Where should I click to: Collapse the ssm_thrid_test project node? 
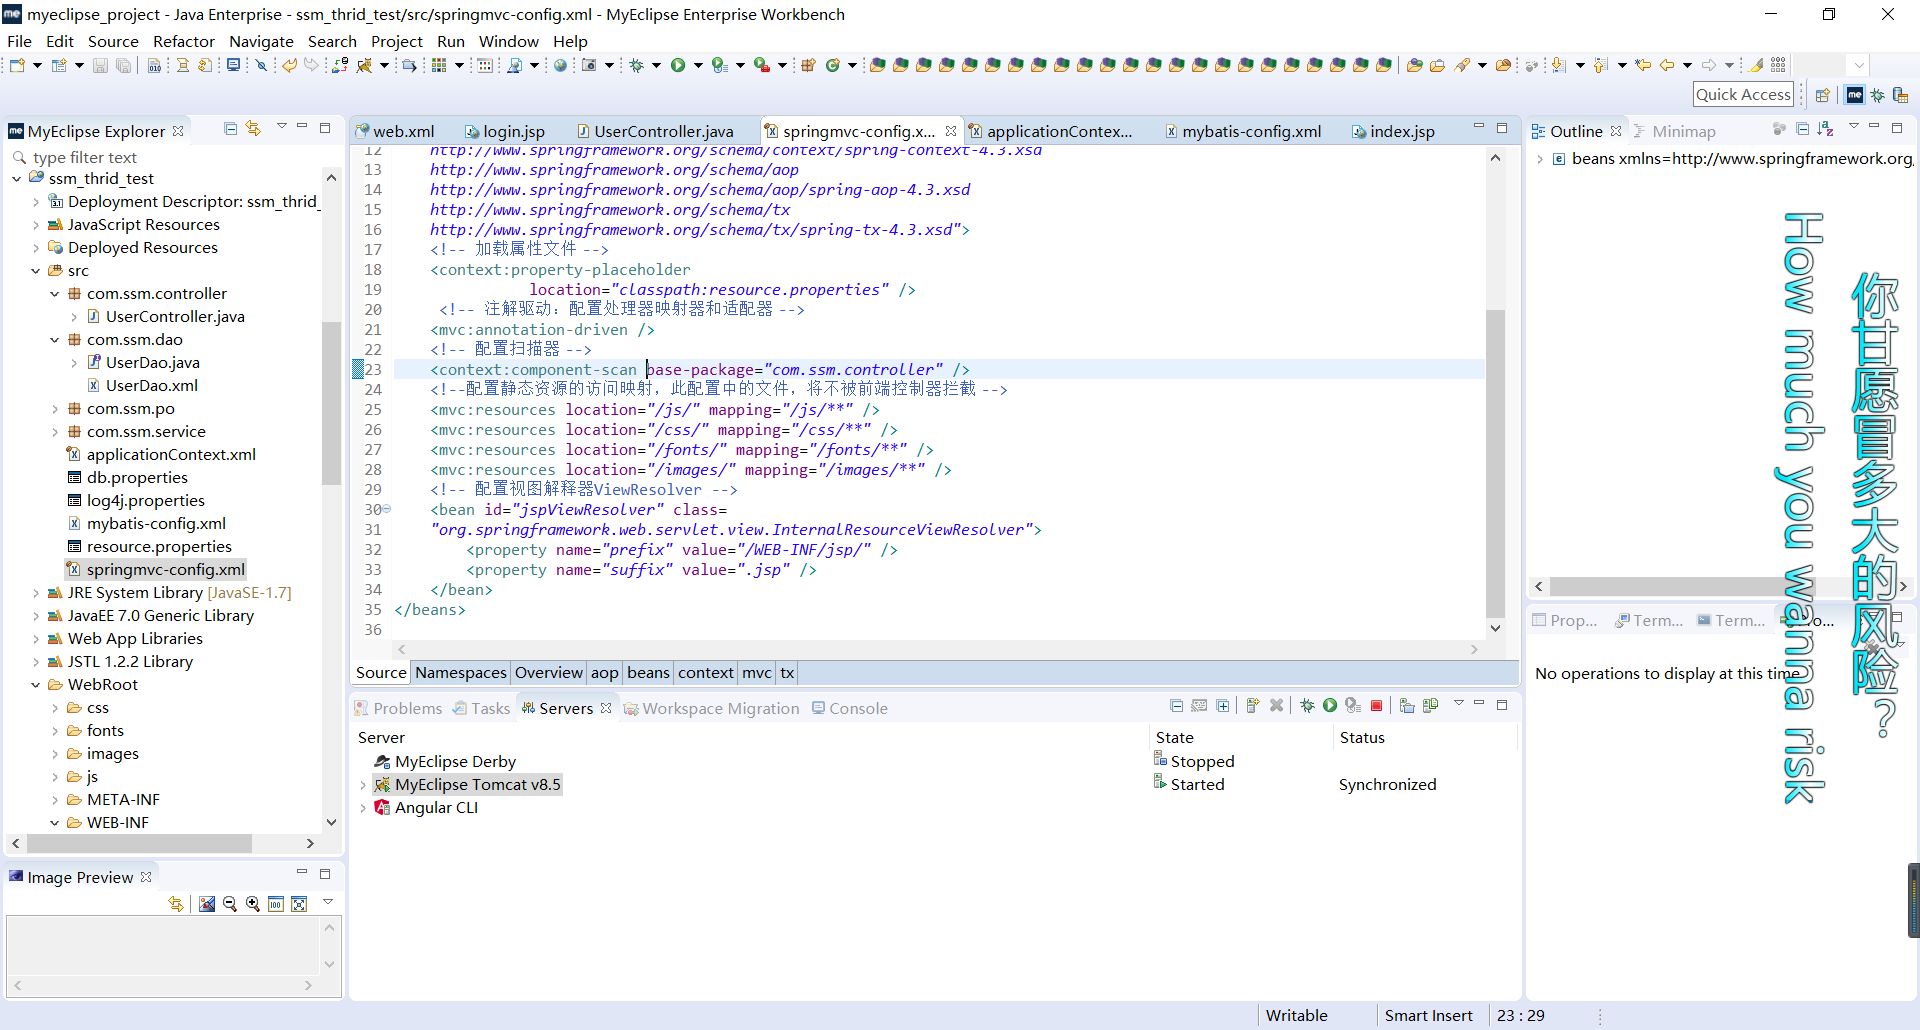(x=16, y=179)
